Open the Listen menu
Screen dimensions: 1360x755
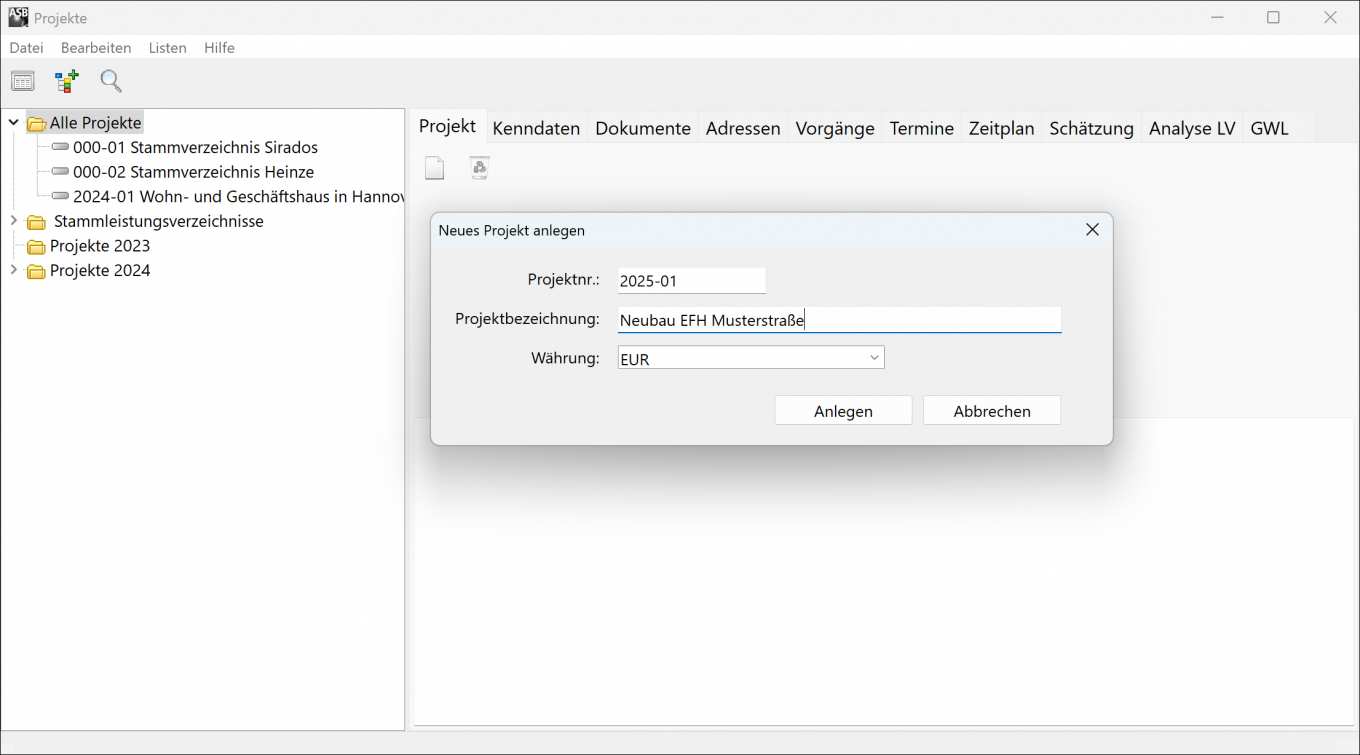point(168,47)
